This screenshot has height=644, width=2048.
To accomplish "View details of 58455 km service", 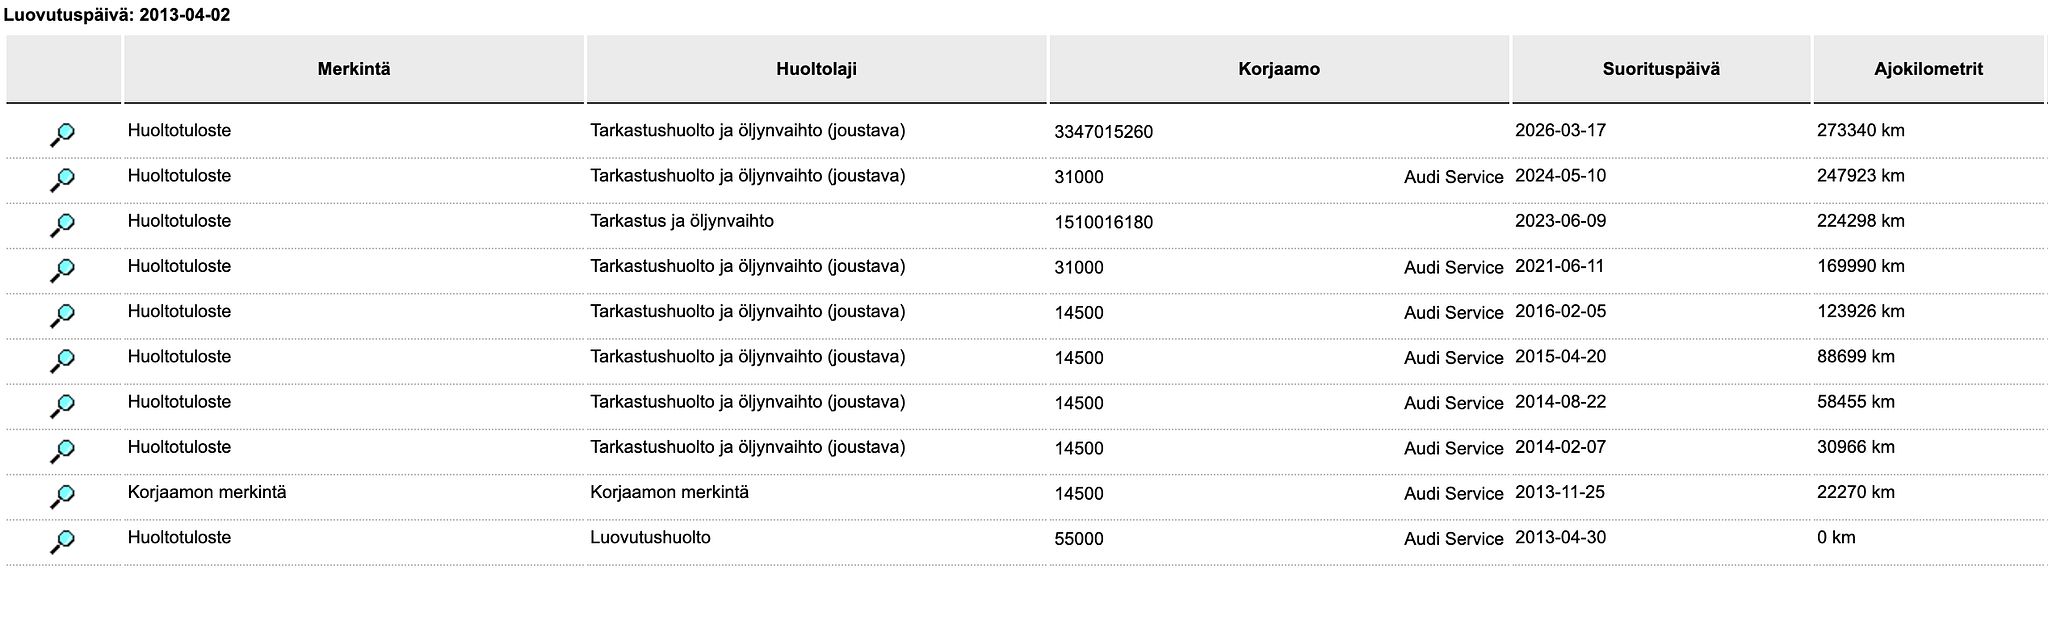I will coord(62,405).
